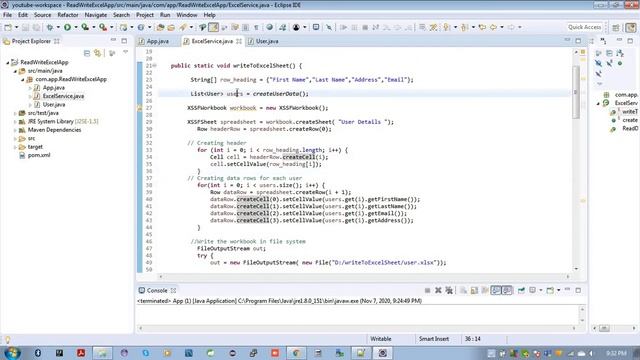The width and height of the screenshot is (640, 360).
Task: Click the Writable status bar entry
Action: click(x=381, y=339)
